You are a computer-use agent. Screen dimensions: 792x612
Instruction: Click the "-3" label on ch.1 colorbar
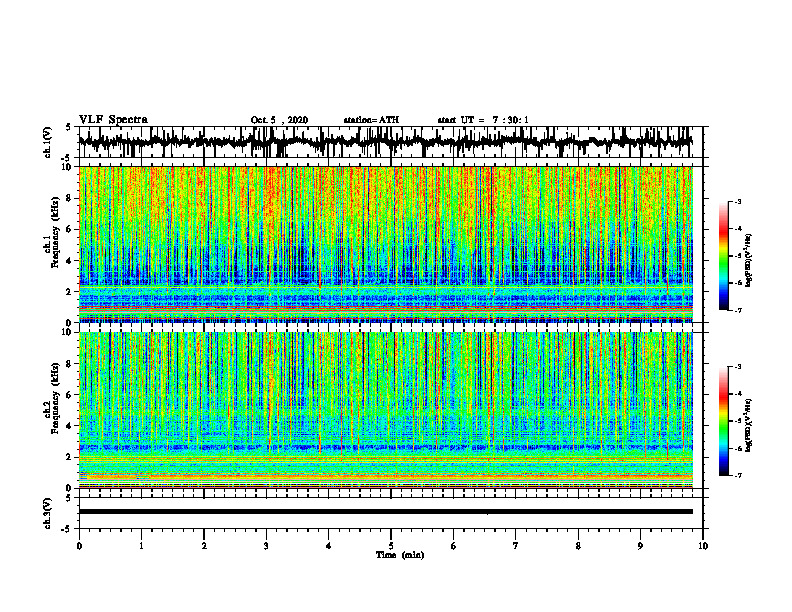[737, 201]
